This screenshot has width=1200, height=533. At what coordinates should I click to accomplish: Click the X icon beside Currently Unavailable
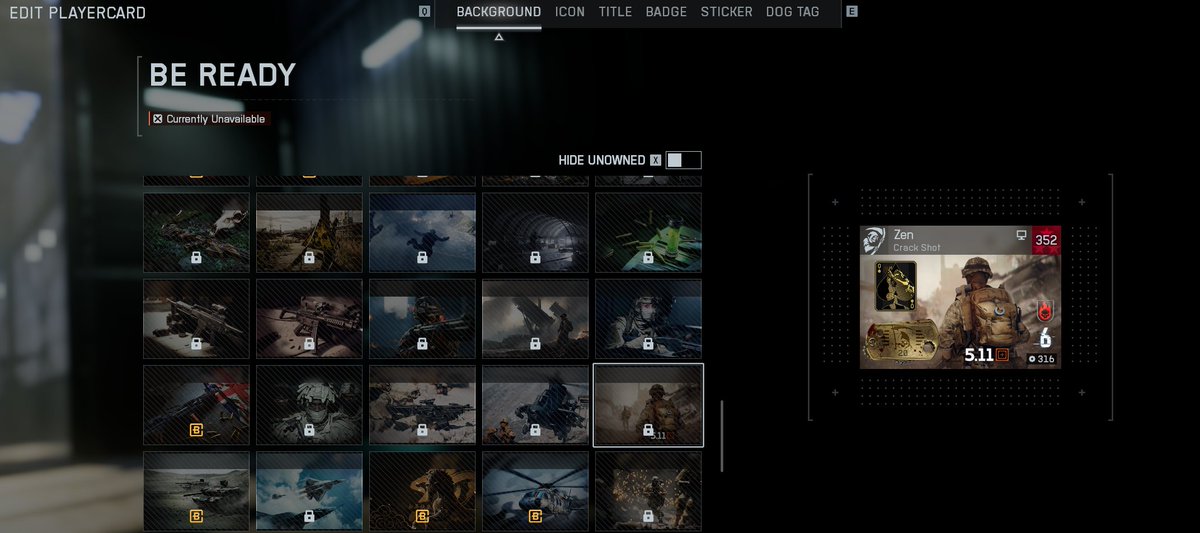coord(158,119)
